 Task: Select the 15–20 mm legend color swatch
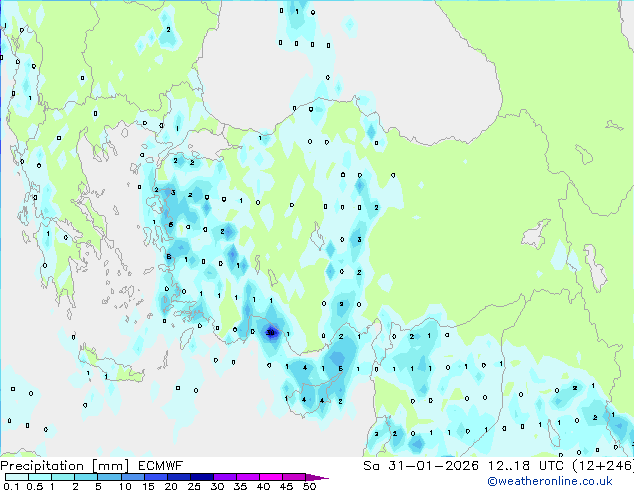156,477
